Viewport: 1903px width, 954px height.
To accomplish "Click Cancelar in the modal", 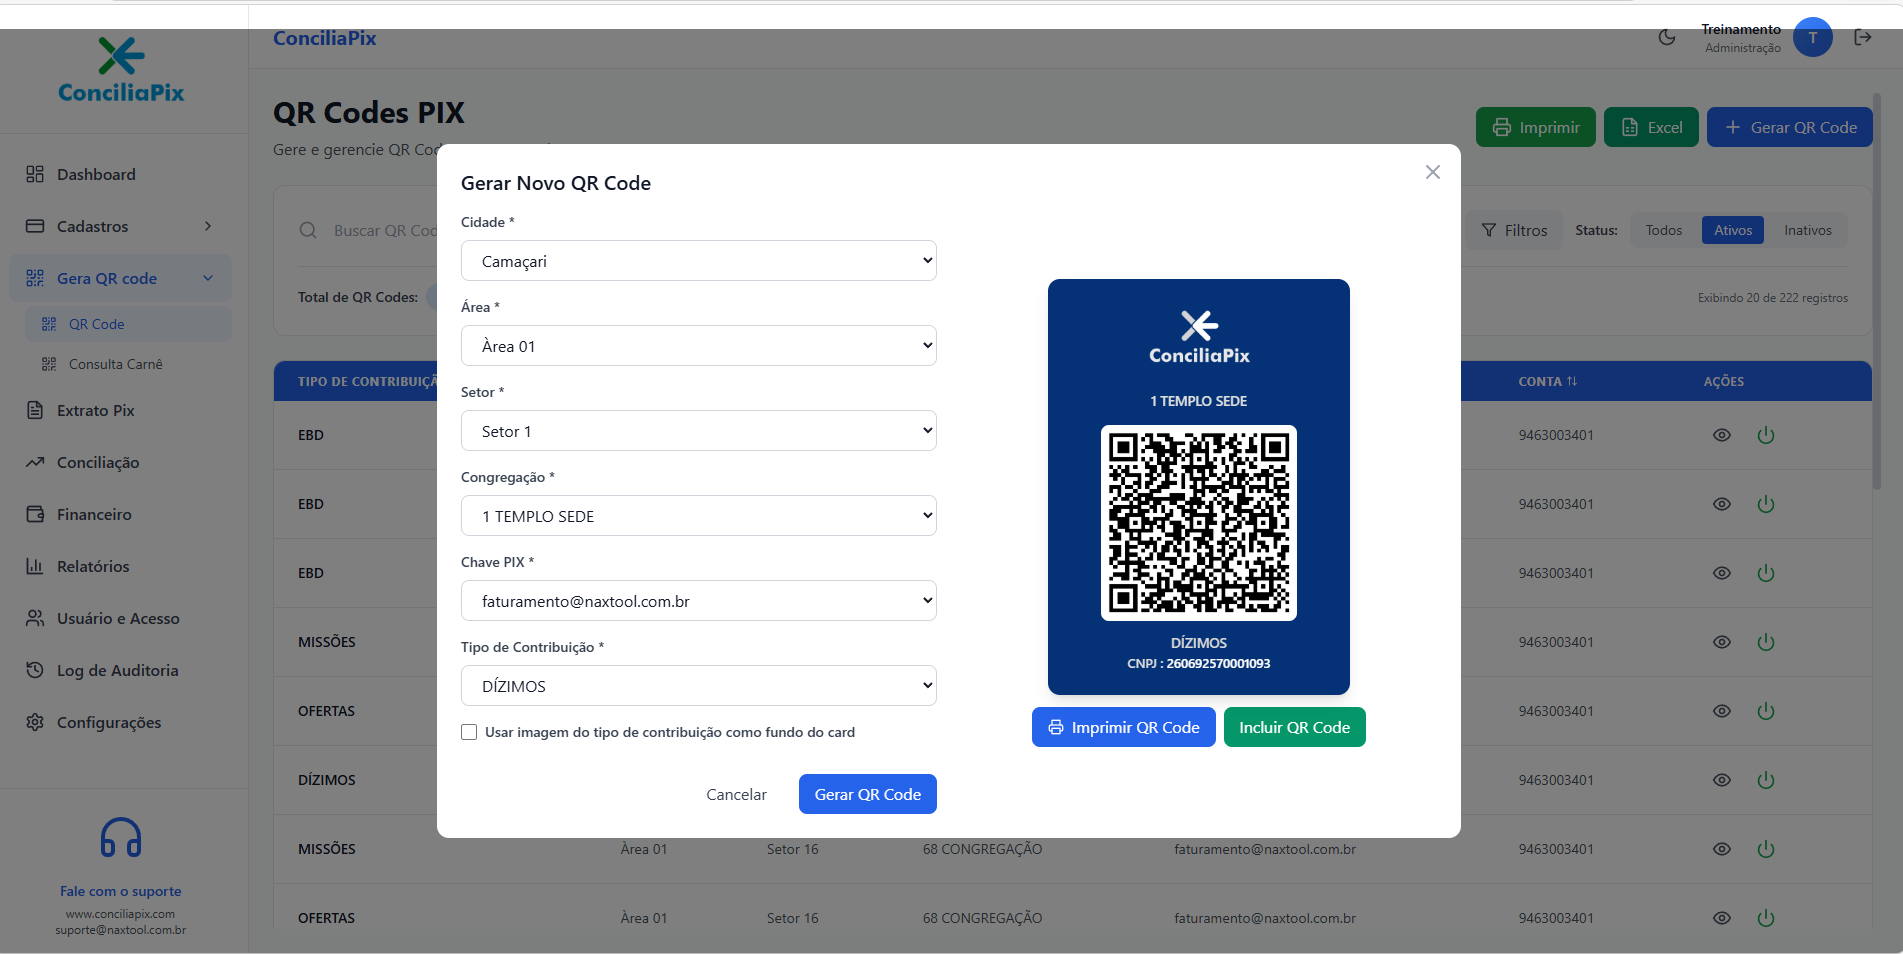I will point(736,793).
